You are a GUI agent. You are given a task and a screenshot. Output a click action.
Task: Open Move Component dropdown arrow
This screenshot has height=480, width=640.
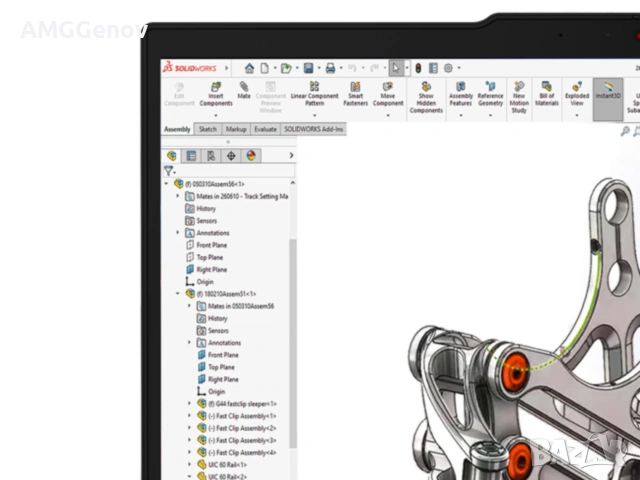[388, 116]
